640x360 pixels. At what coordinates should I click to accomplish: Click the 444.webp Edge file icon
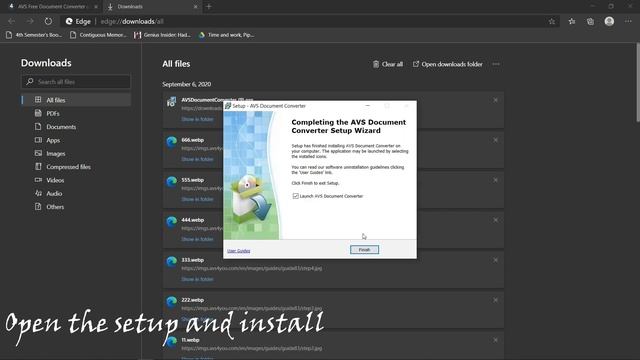tap(171, 222)
